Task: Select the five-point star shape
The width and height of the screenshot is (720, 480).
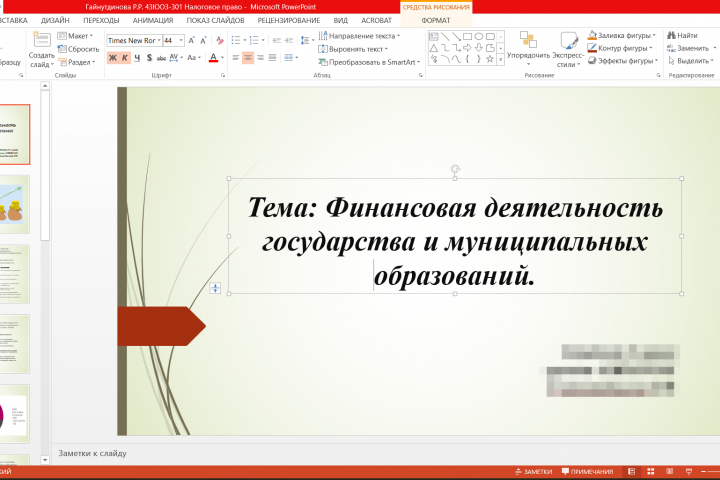Action: [490, 59]
